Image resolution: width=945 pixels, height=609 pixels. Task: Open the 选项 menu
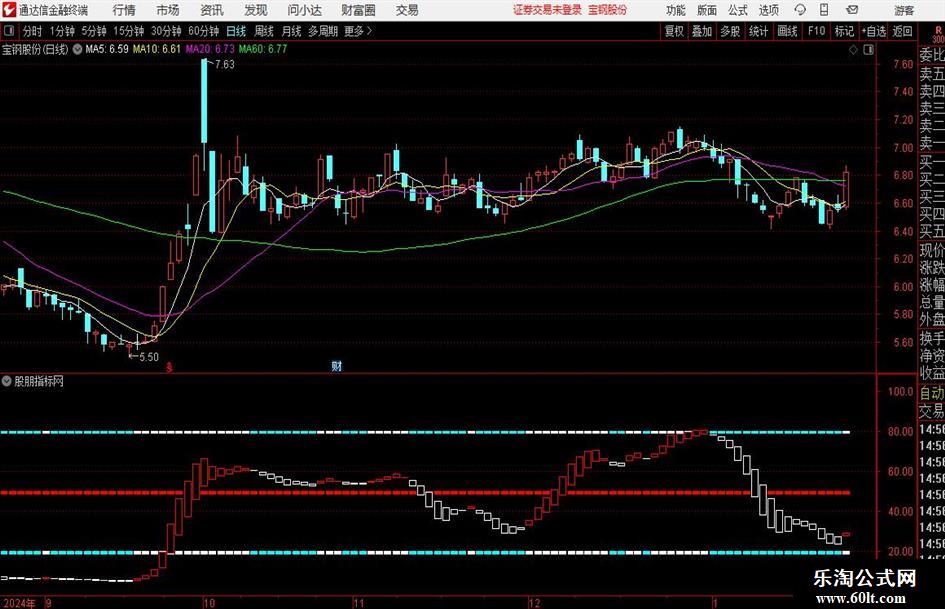pyautogui.click(x=768, y=10)
